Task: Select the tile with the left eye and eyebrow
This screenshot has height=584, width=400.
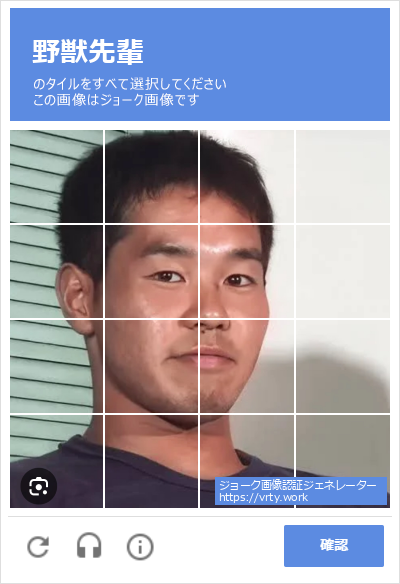Action: pyautogui.click(x=152, y=272)
